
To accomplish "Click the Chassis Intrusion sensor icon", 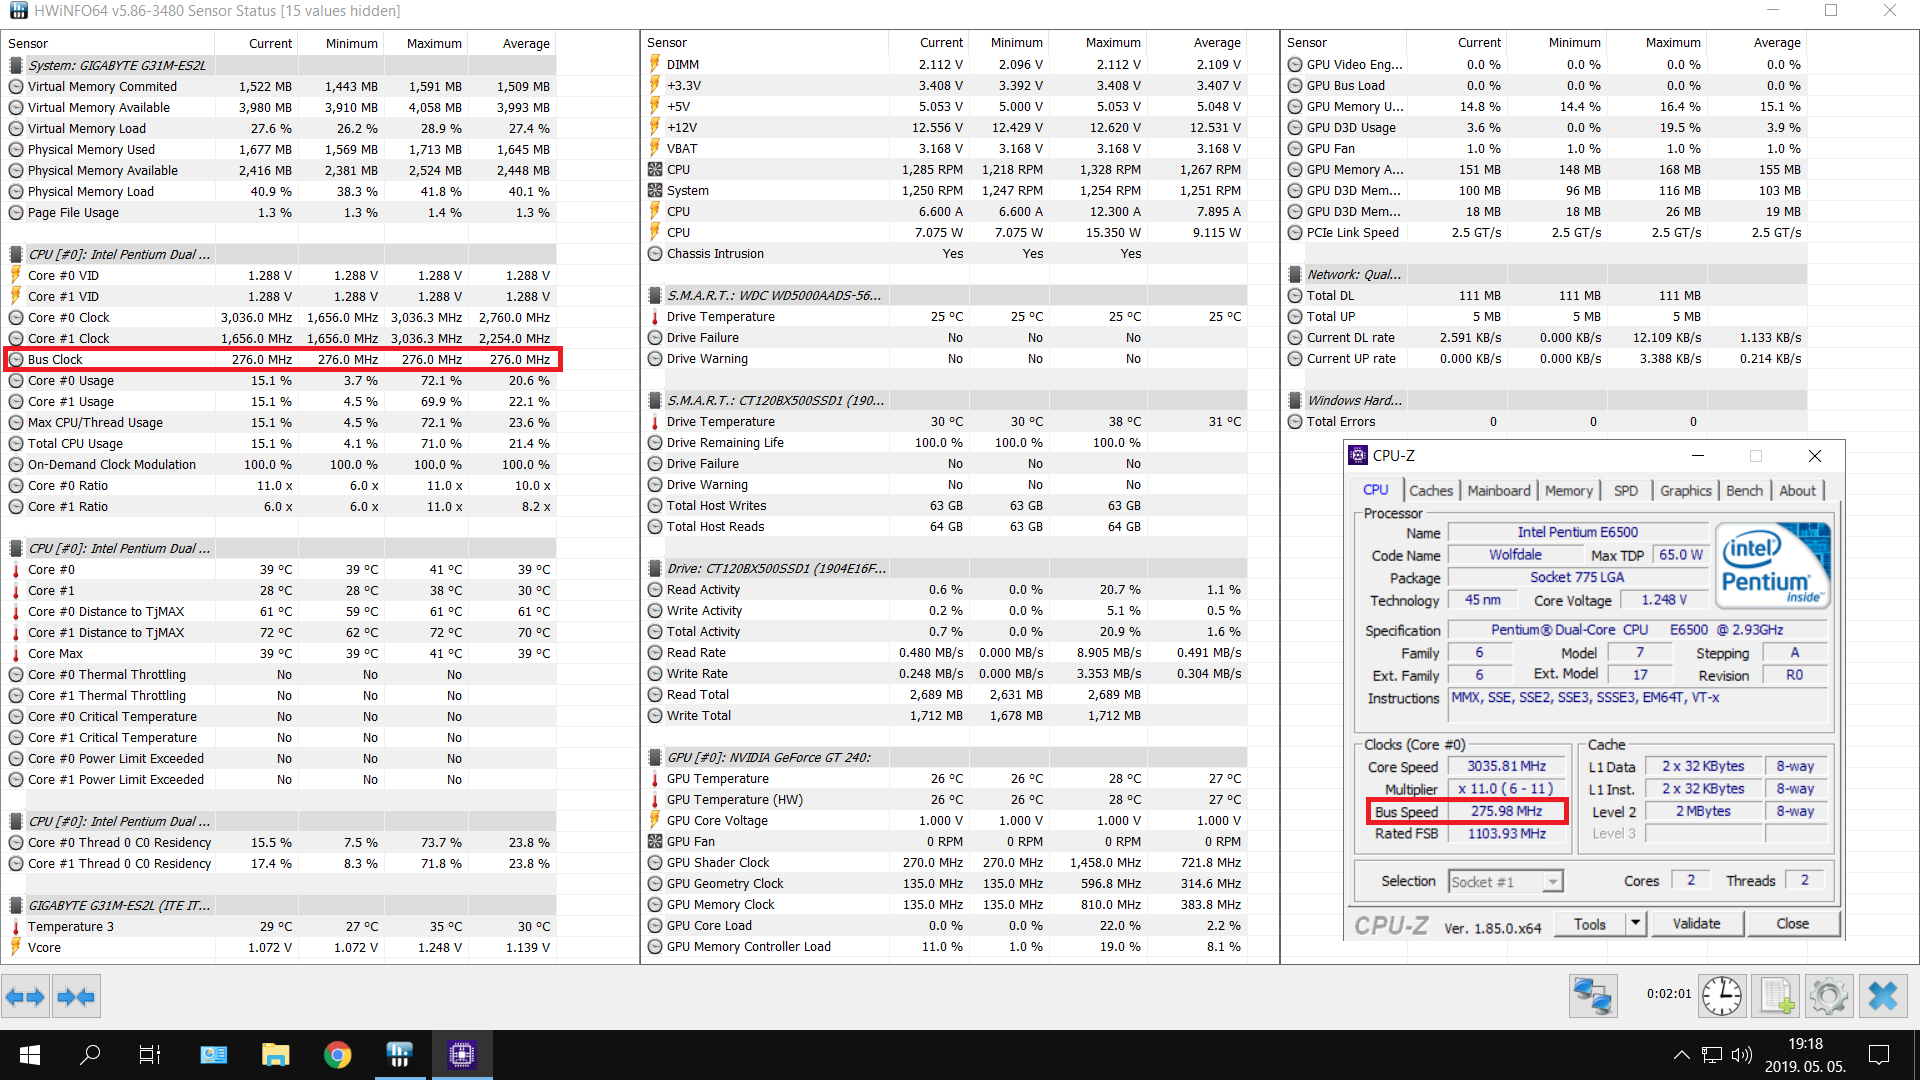I will [x=655, y=254].
